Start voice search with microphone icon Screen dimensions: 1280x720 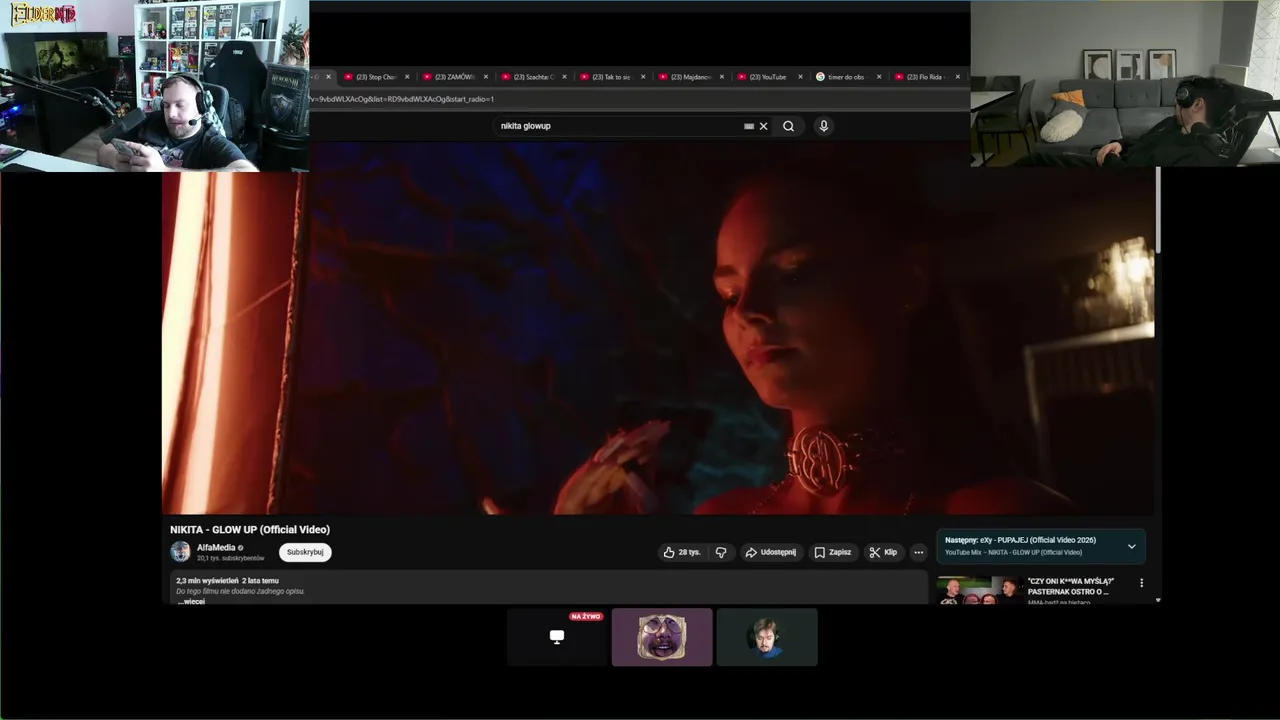[x=823, y=126]
